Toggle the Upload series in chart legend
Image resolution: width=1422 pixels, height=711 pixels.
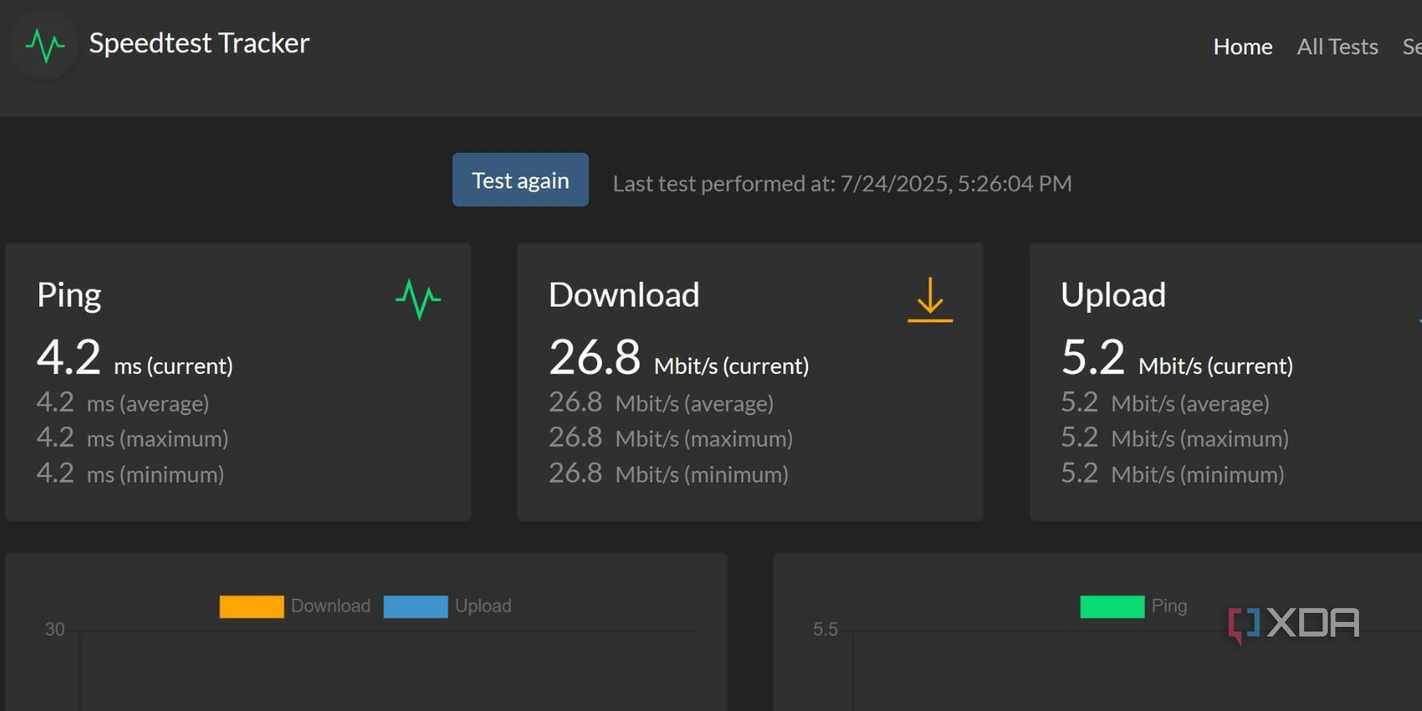[448, 606]
